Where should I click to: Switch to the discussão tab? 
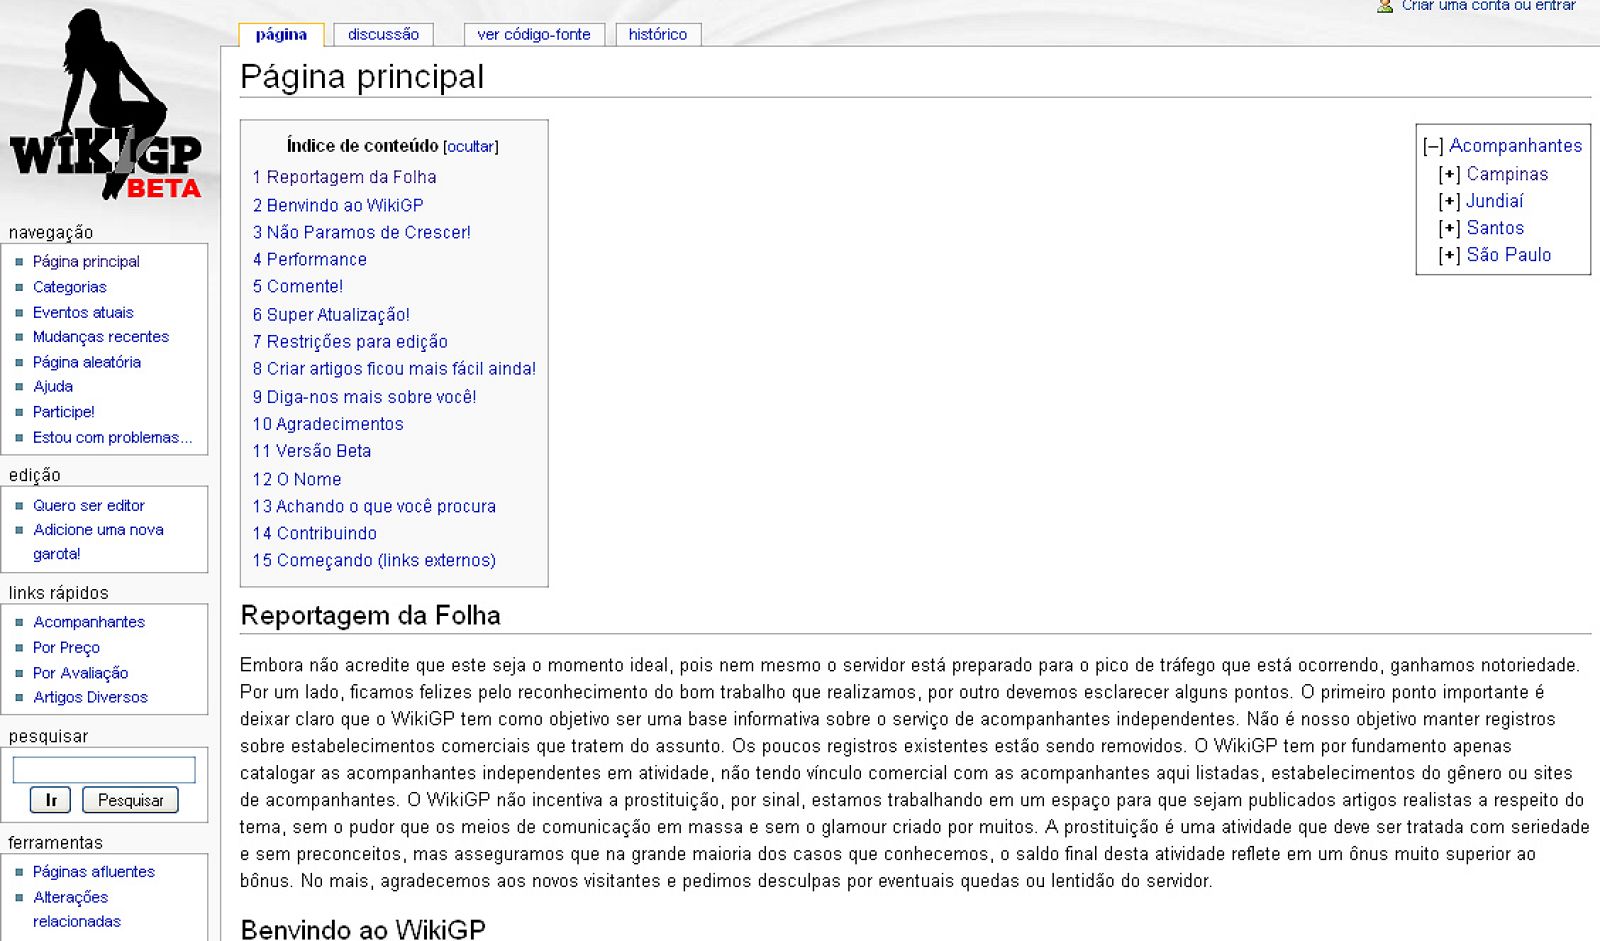[x=384, y=33]
